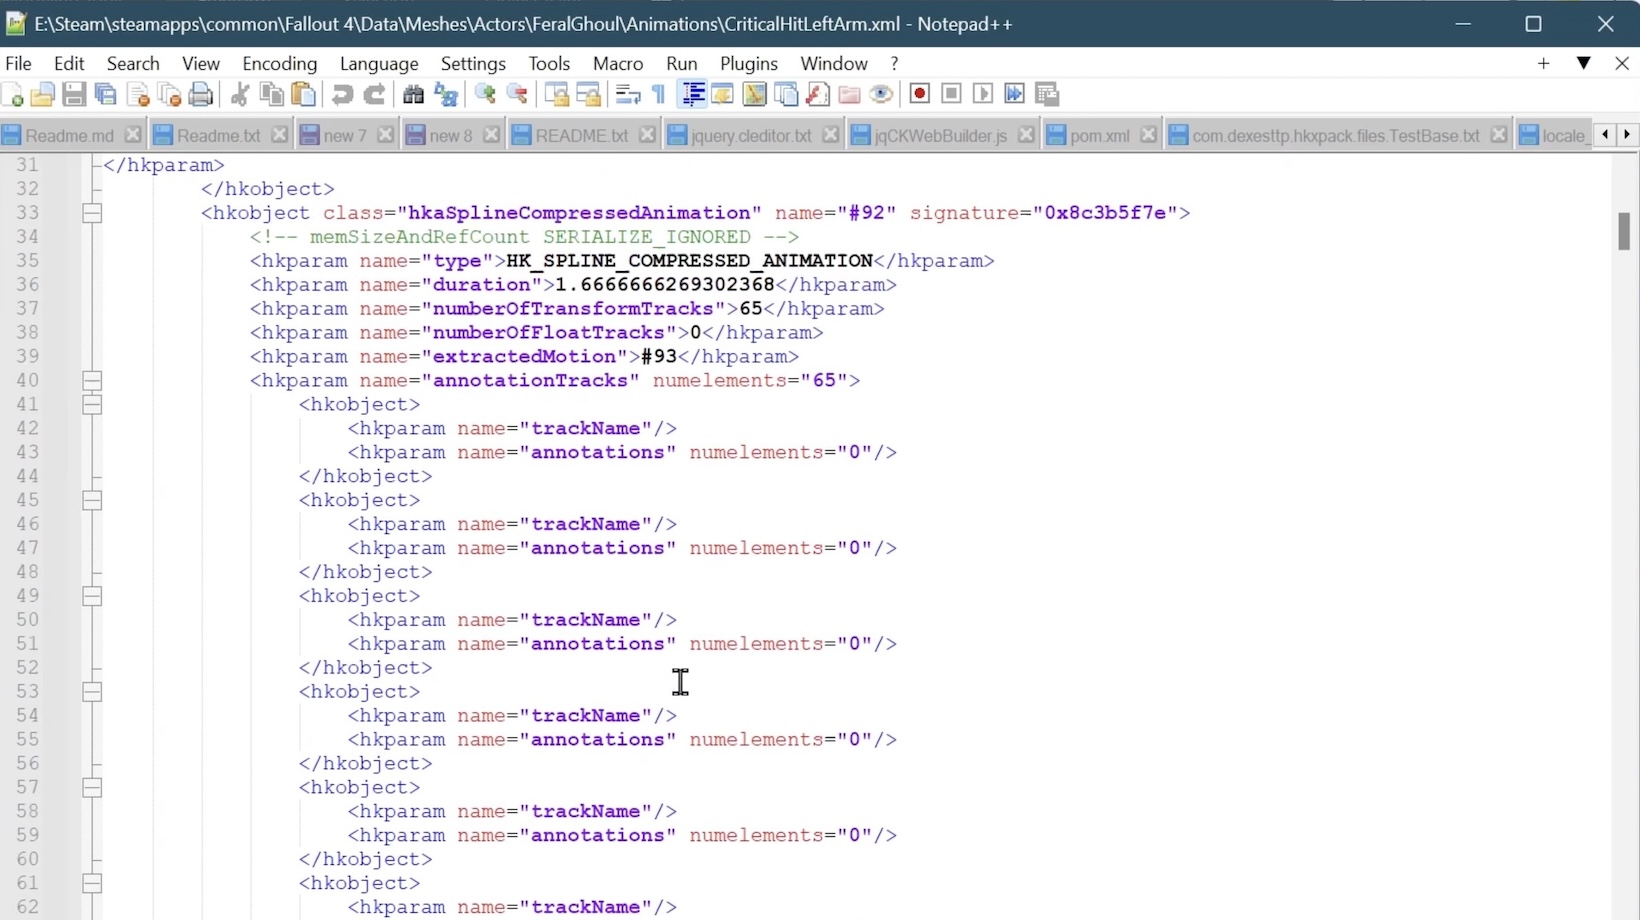Open the Settings menu
Image resolution: width=1640 pixels, height=920 pixels.
[473, 63]
